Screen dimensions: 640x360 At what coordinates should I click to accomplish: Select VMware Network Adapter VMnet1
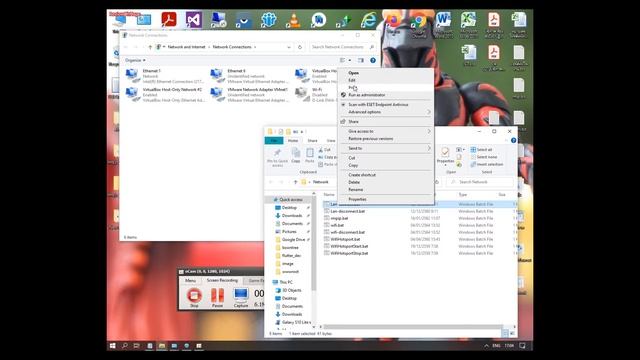coord(249,95)
